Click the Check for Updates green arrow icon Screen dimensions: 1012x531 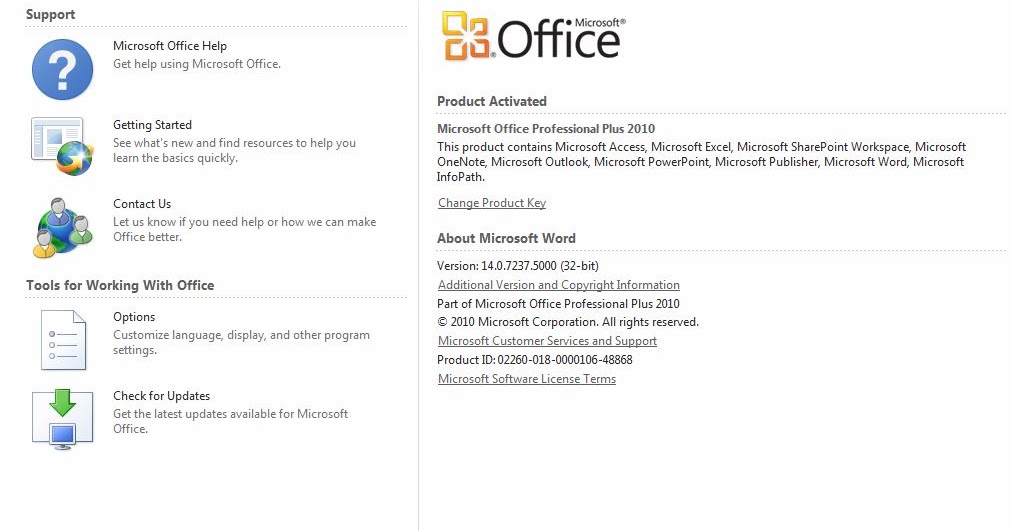click(62, 417)
